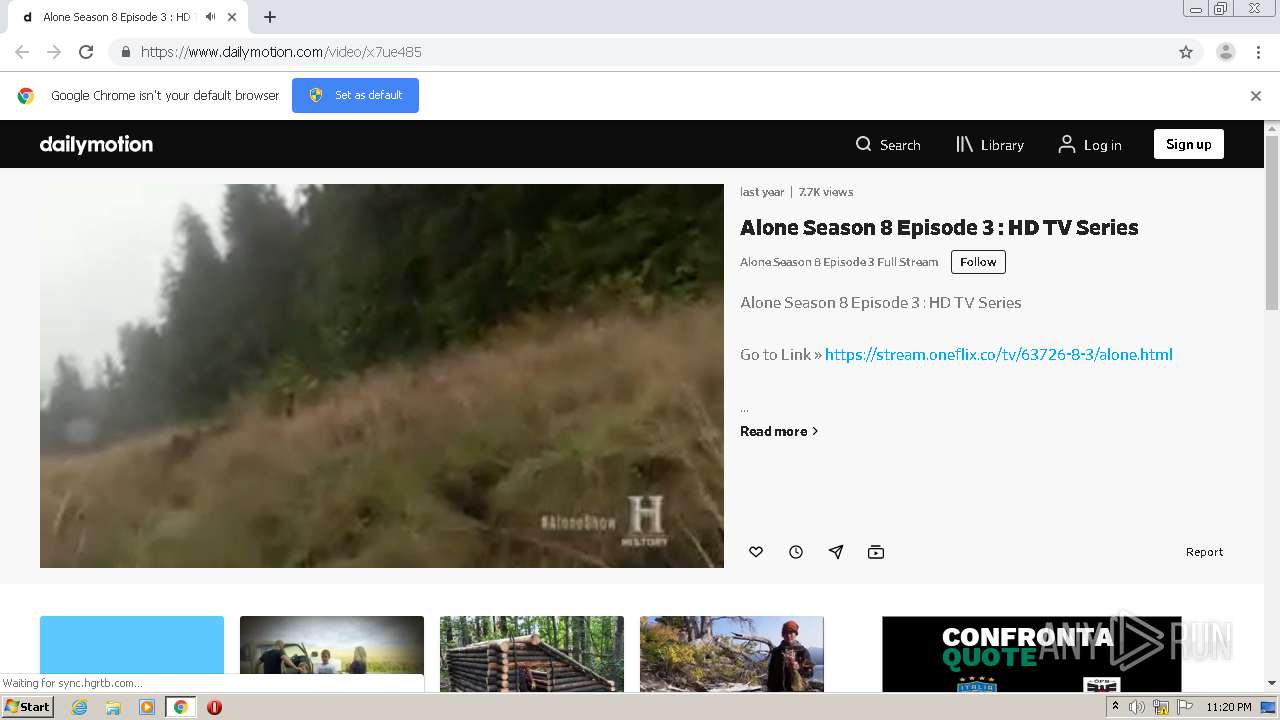Launch Internet Explorer from taskbar
Image resolution: width=1280 pixels, height=720 pixels.
pyautogui.click(x=79, y=707)
